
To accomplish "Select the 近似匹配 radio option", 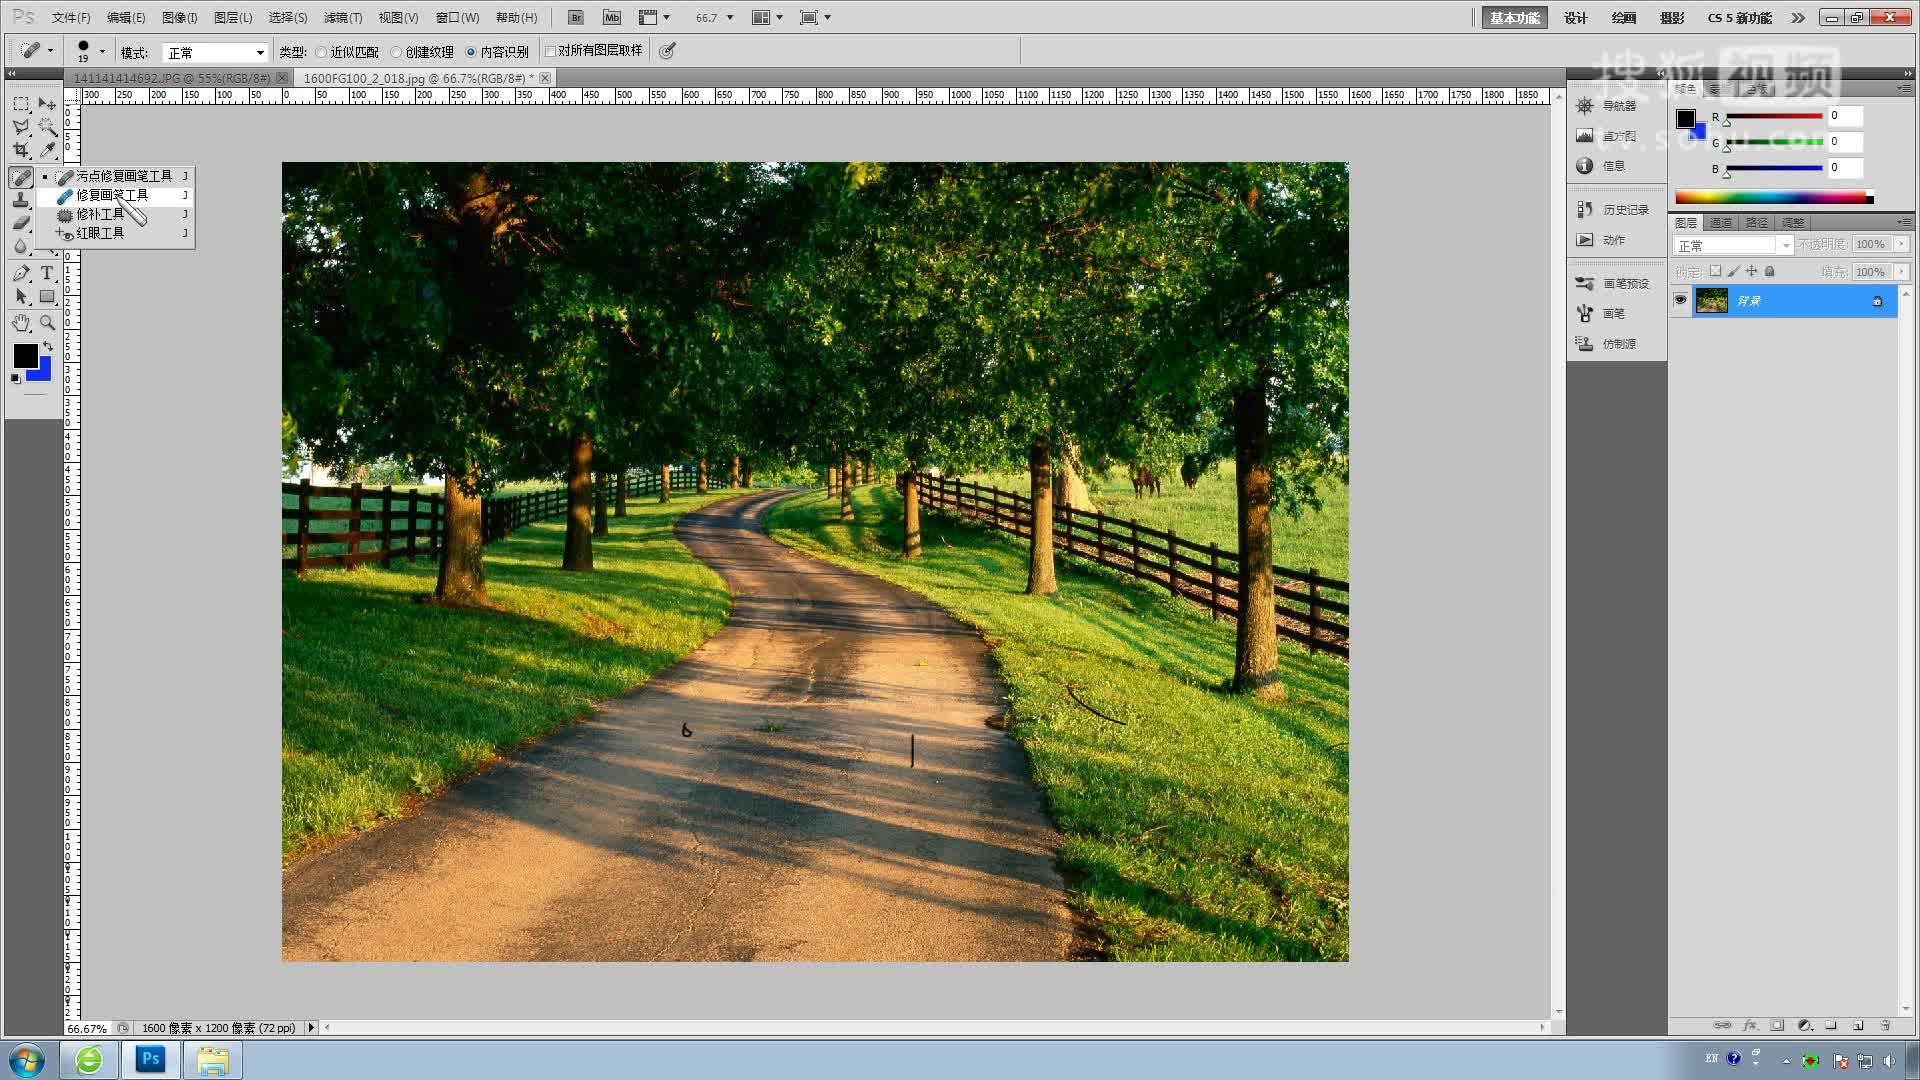I will (x=322, y=52).
